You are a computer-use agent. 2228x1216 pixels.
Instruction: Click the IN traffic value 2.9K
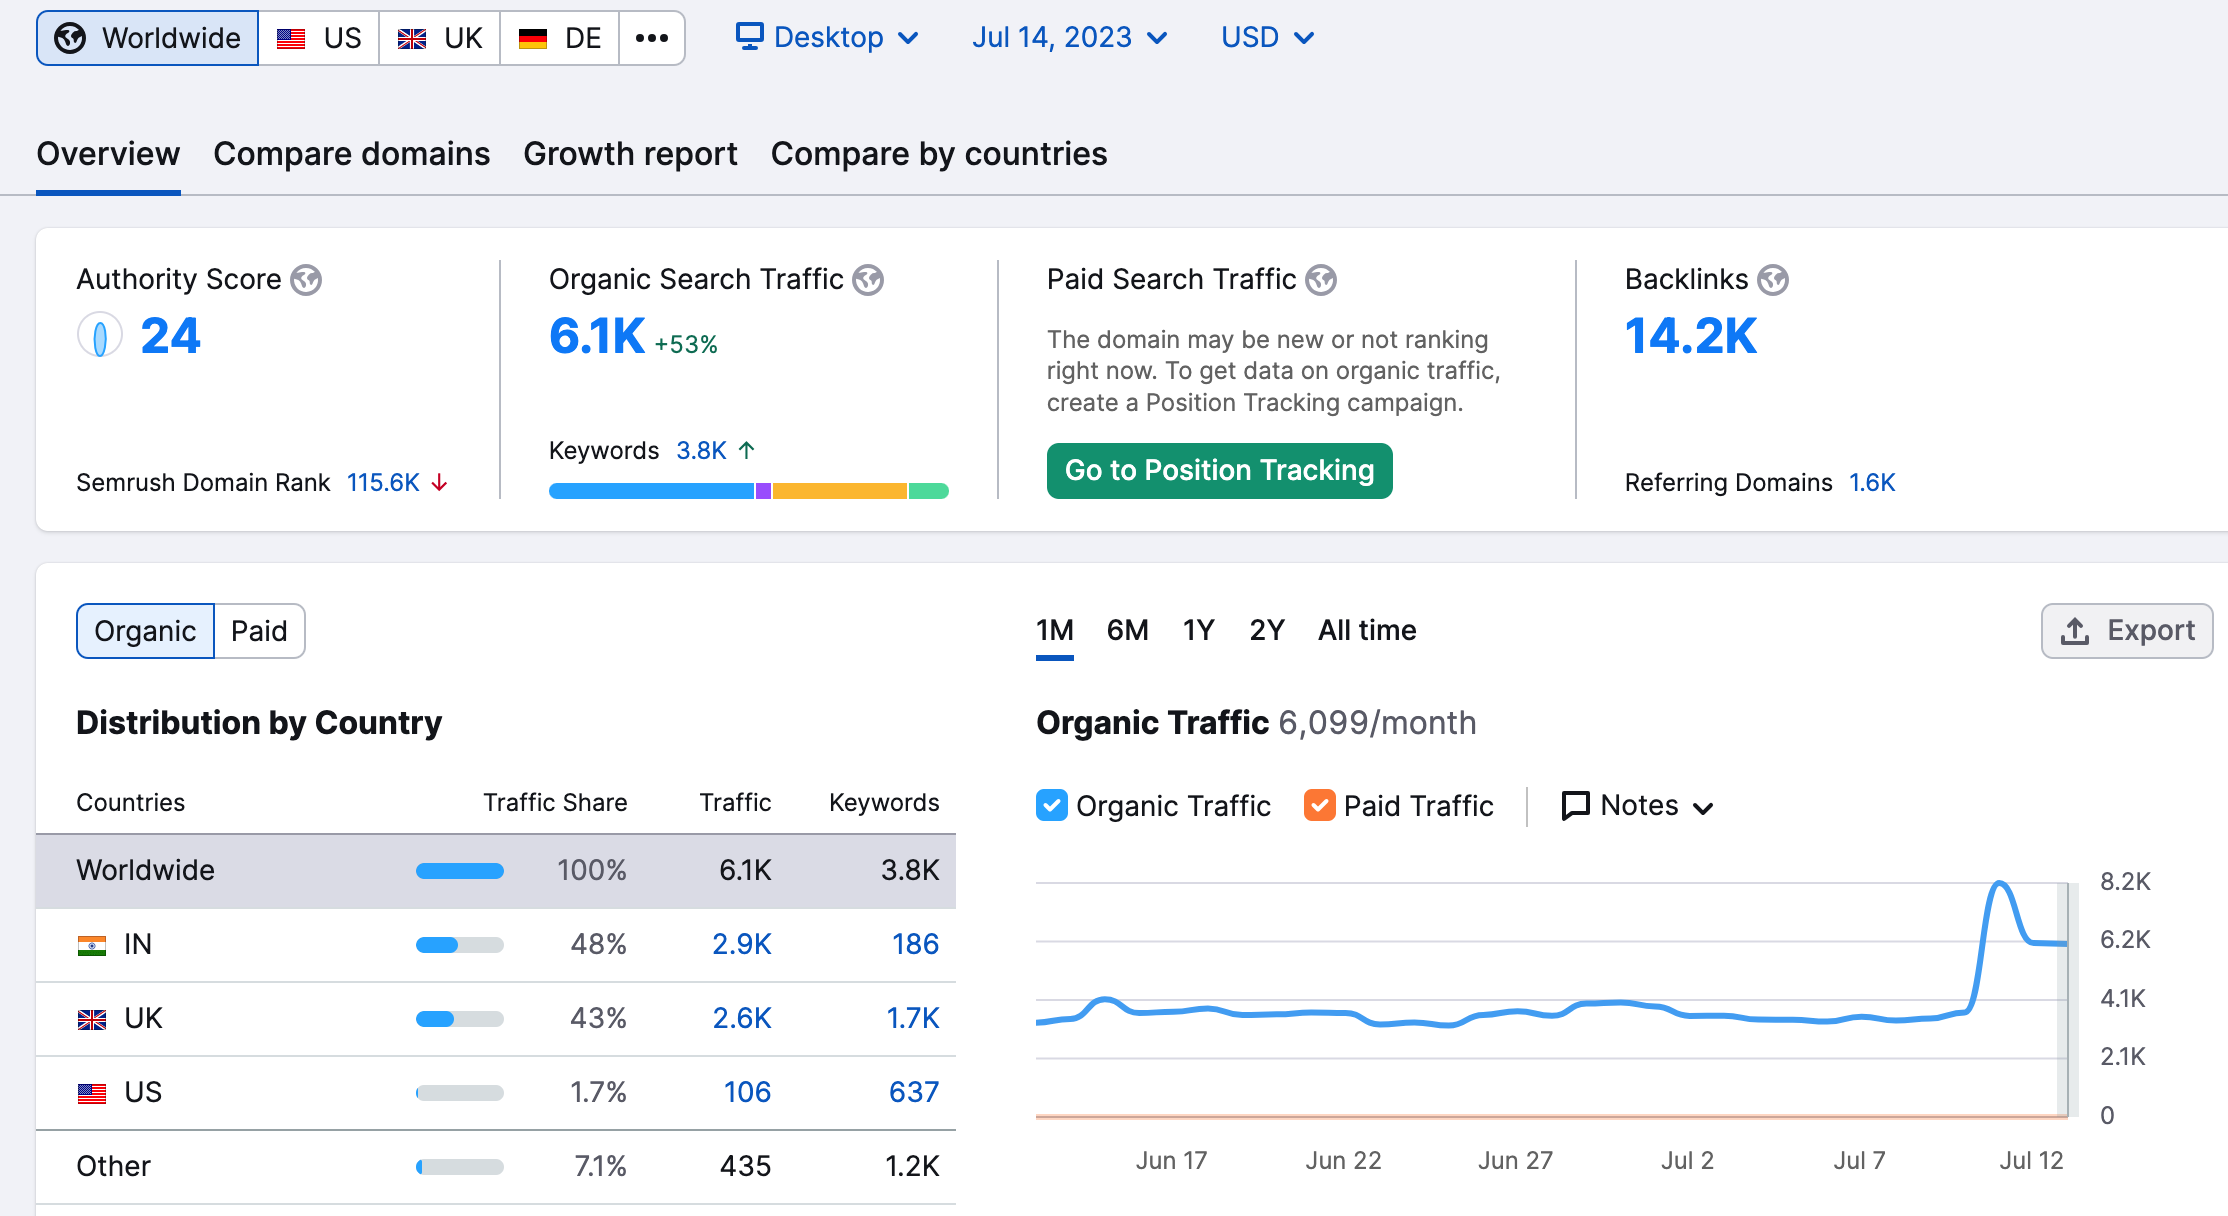[x=742, y=944]
